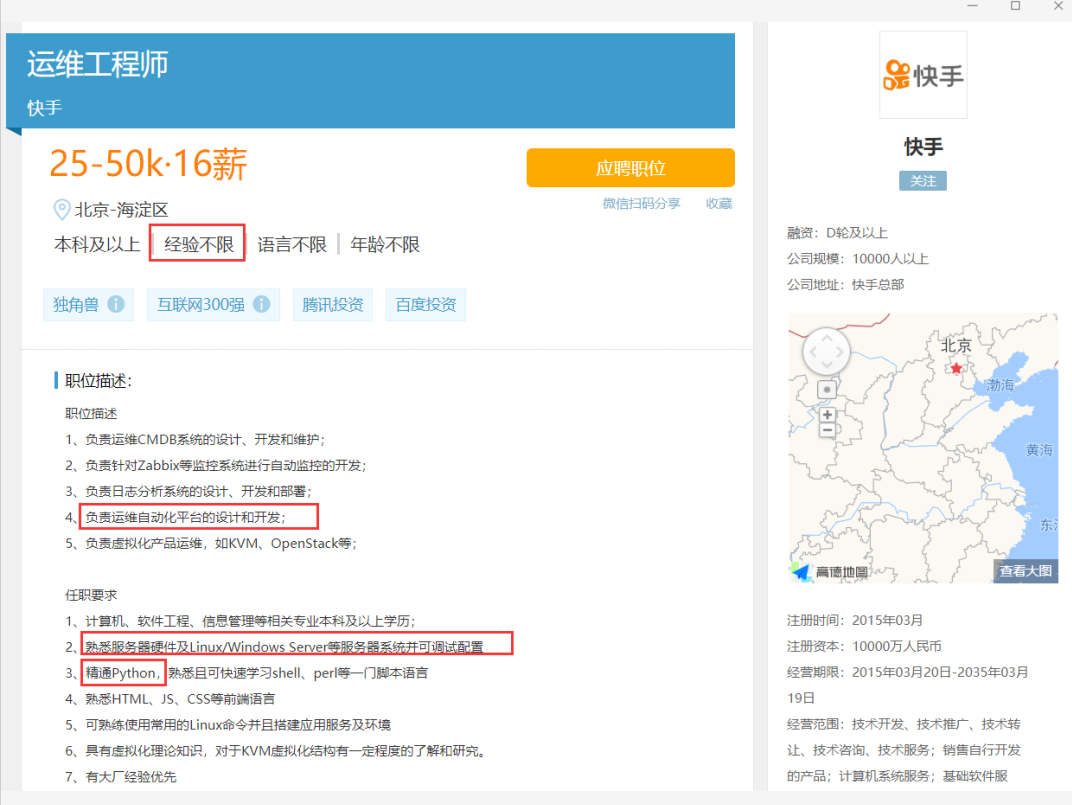Click requirement about Linux/Windows Server
The image size is (1072, 805).
[284, 647]
